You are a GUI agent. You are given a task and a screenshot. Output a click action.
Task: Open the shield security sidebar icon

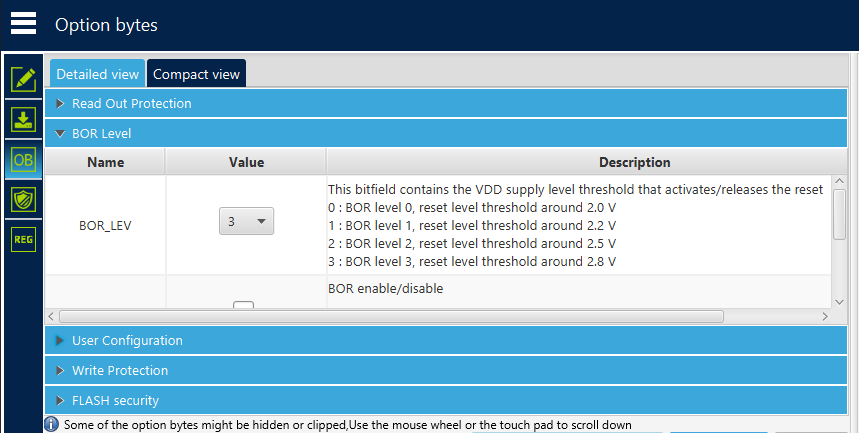point(24,200)
